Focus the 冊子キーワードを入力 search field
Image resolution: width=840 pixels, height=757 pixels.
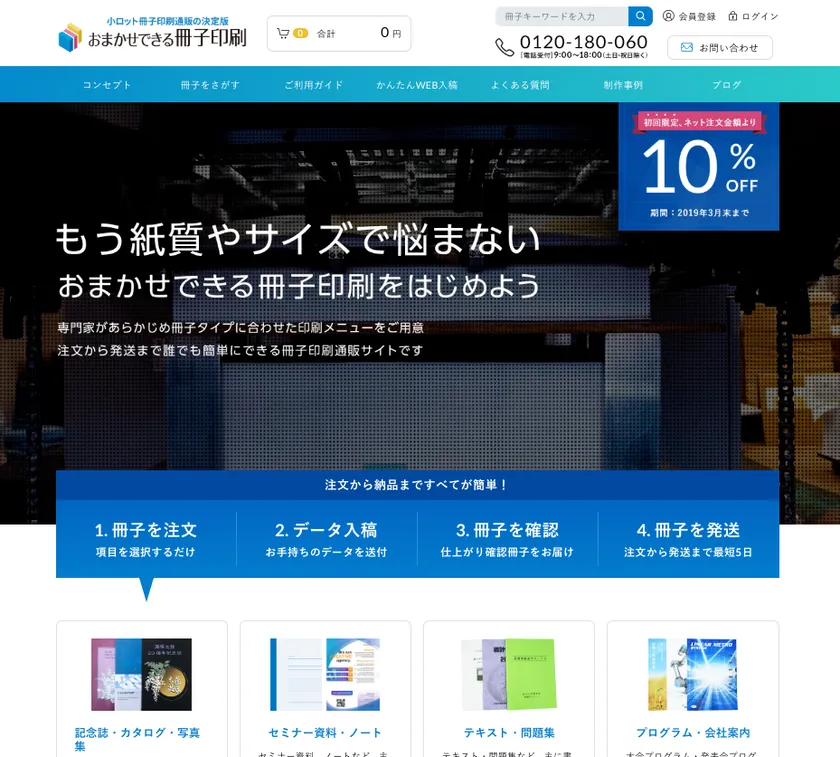tap(561, 16)
